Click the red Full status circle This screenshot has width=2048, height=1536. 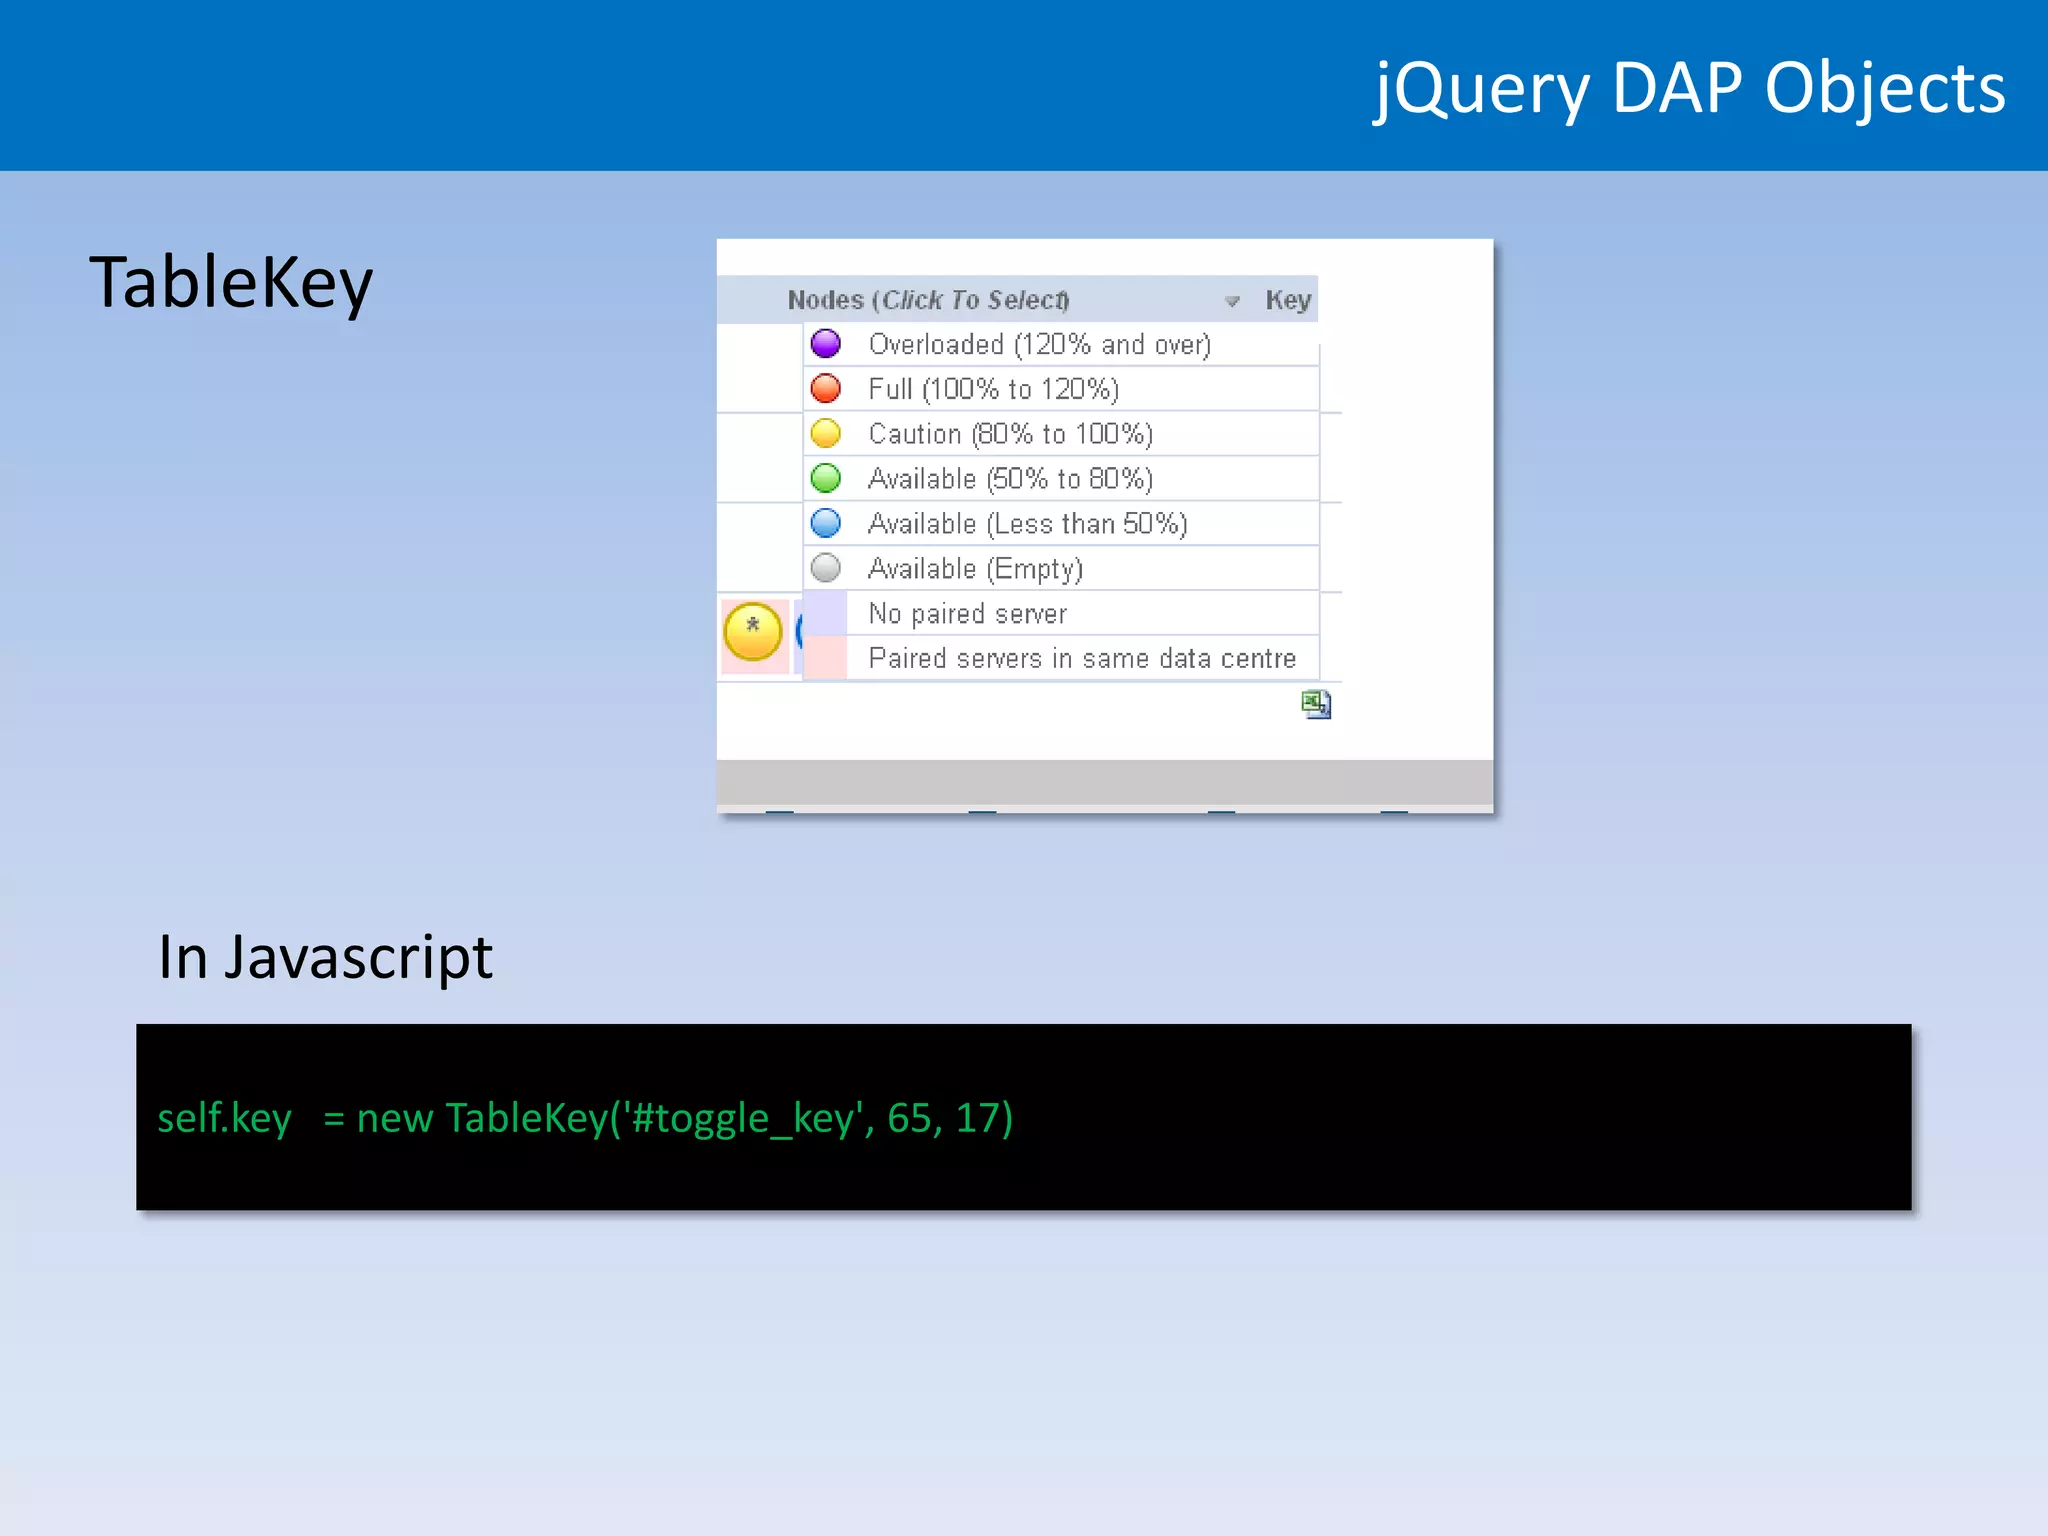point(826,388)
